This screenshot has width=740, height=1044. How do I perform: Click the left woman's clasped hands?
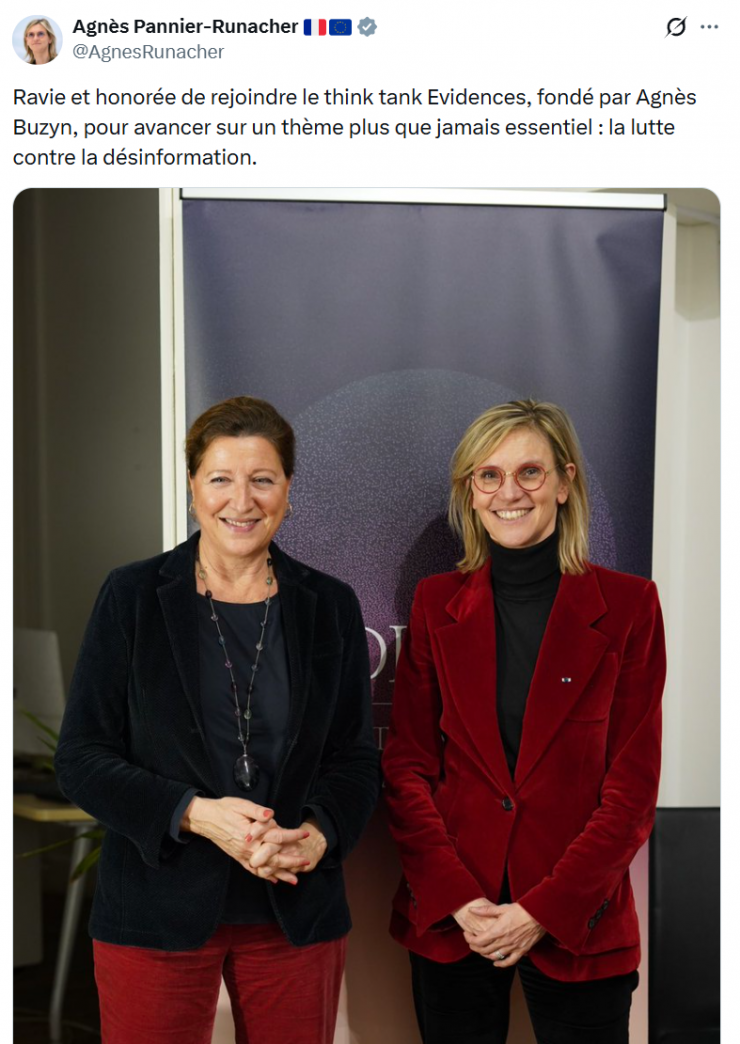click(256, 839)
